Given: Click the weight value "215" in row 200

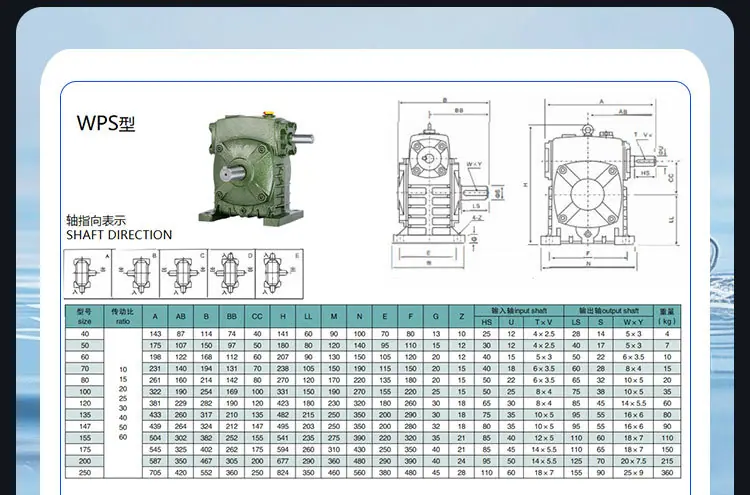Looking at the screenshot, I should click(x=667, y=461).
